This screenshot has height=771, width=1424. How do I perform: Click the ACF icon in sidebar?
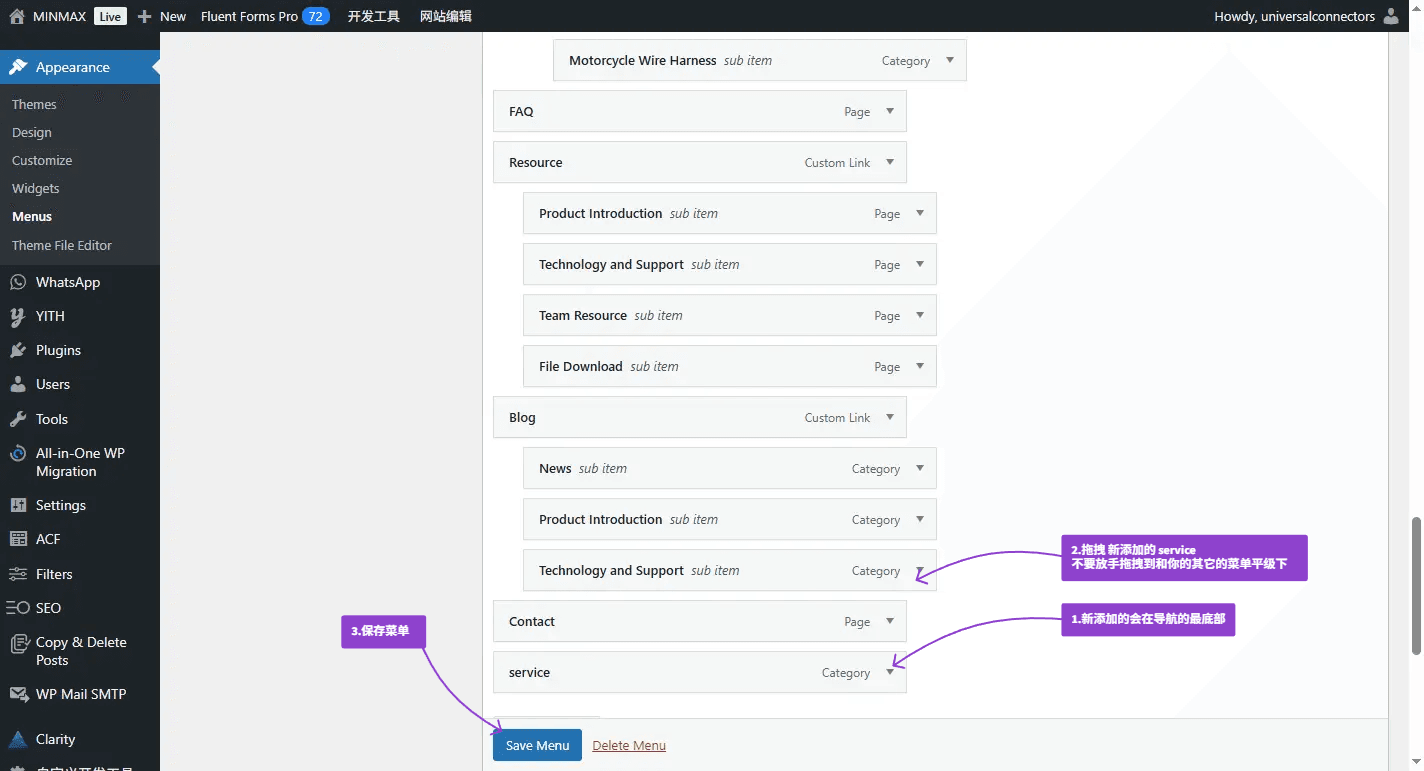[x=17, y=540]
